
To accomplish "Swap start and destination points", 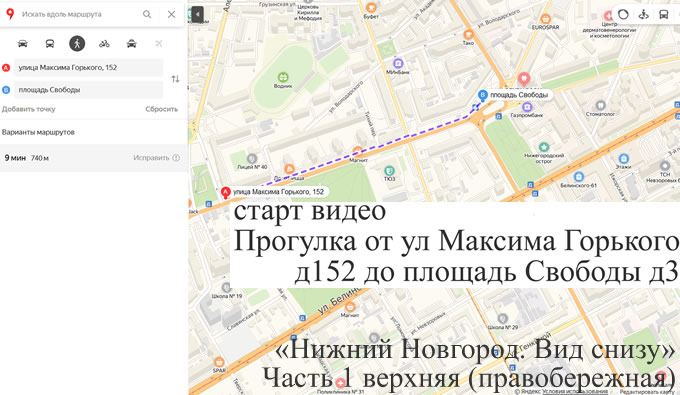I will point(175,79).
